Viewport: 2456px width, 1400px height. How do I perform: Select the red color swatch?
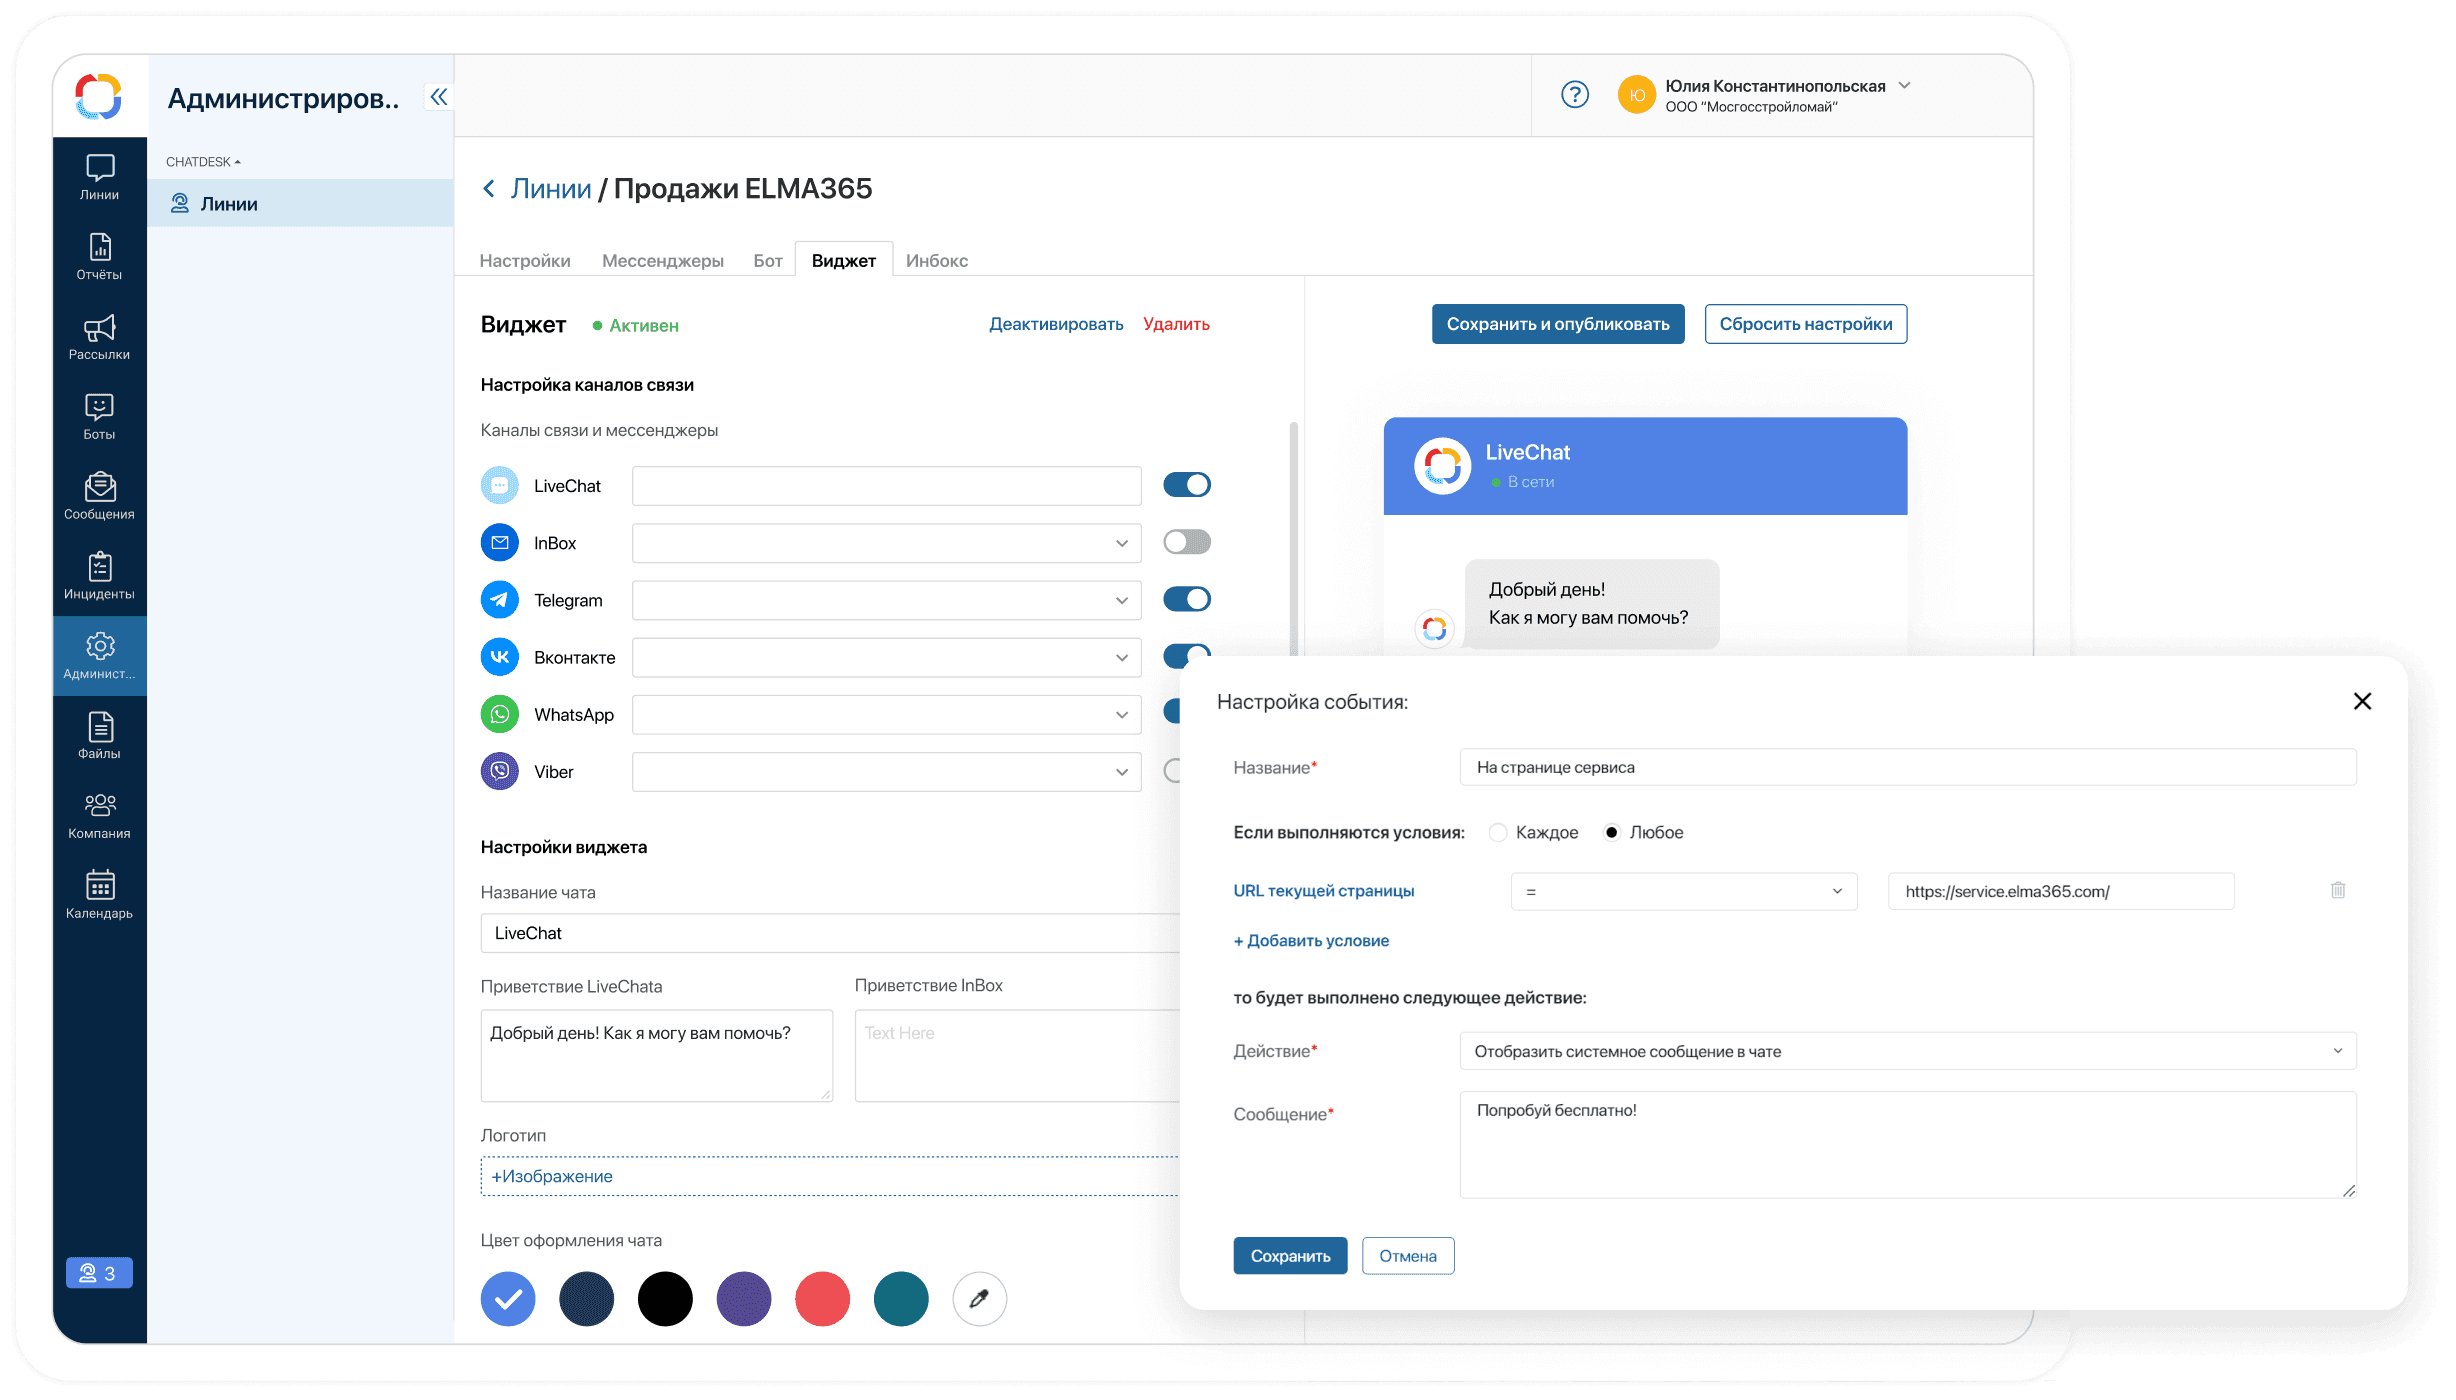coord(822,1299)
